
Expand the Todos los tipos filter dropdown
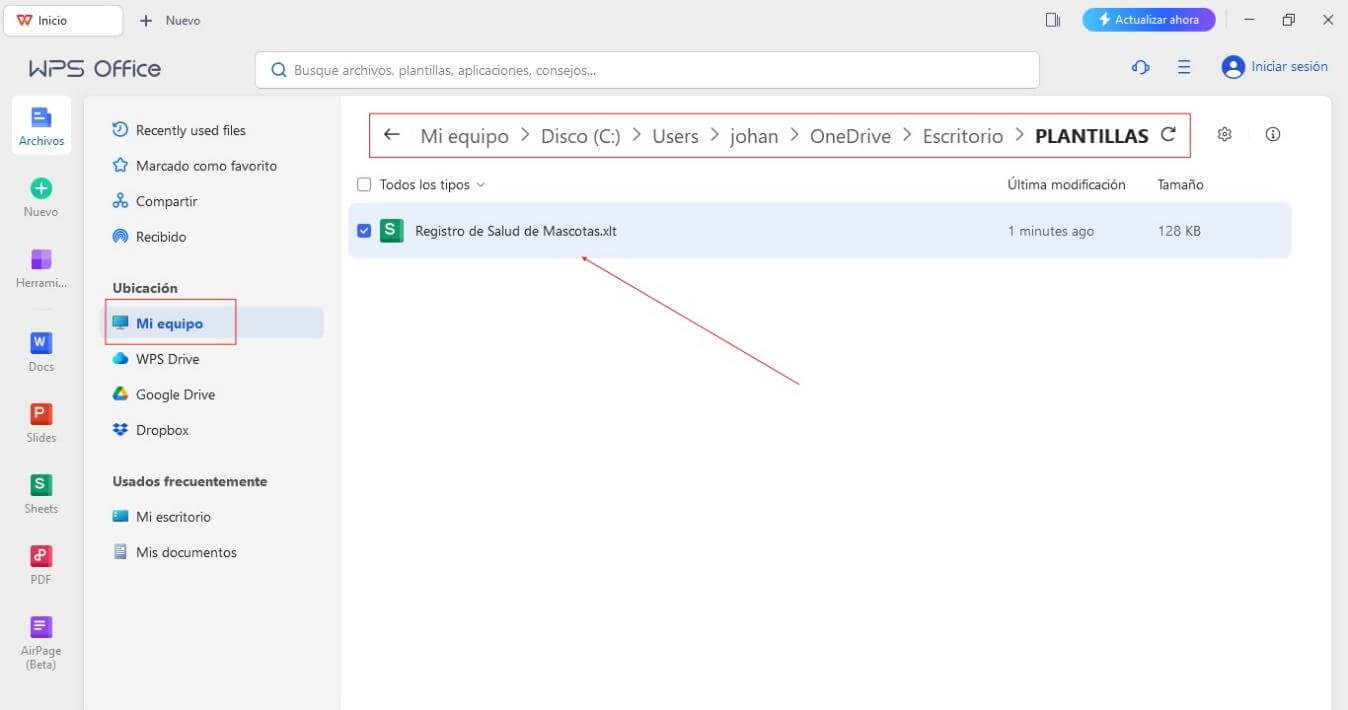point(432,185)
